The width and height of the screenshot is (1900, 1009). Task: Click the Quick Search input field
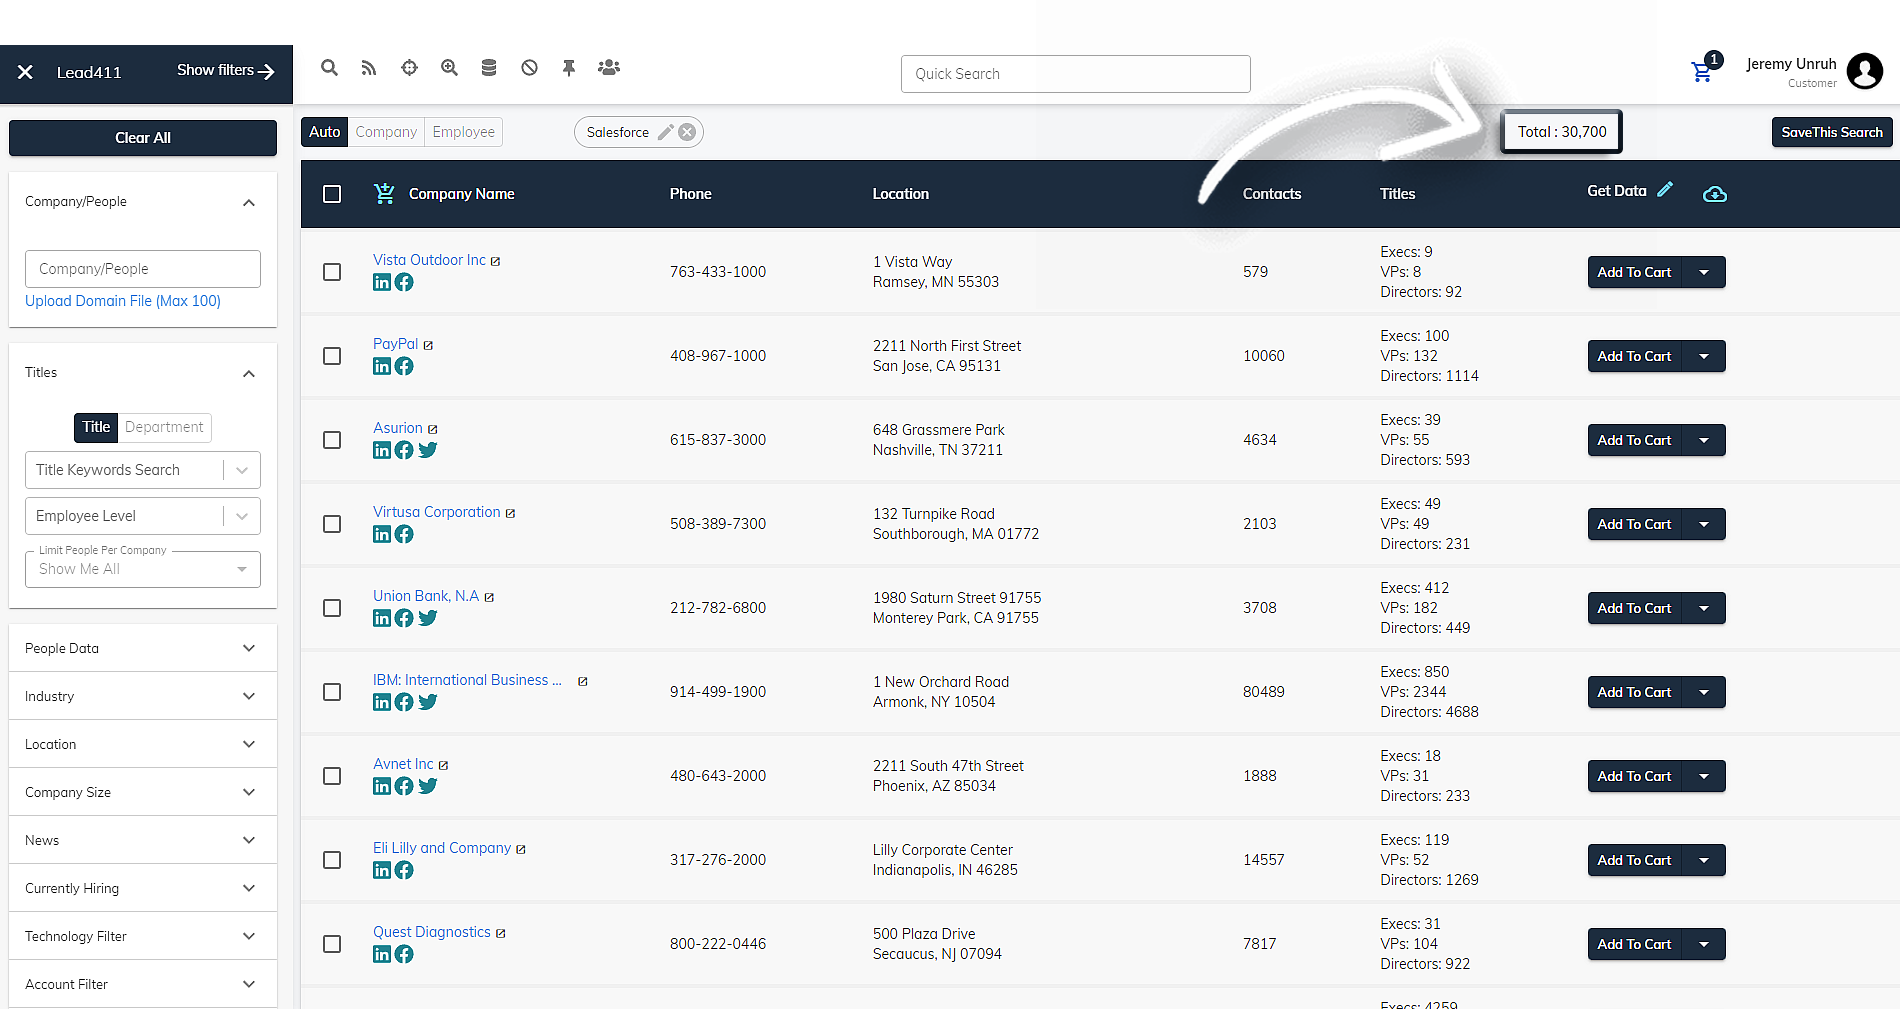click(1075, 74)
